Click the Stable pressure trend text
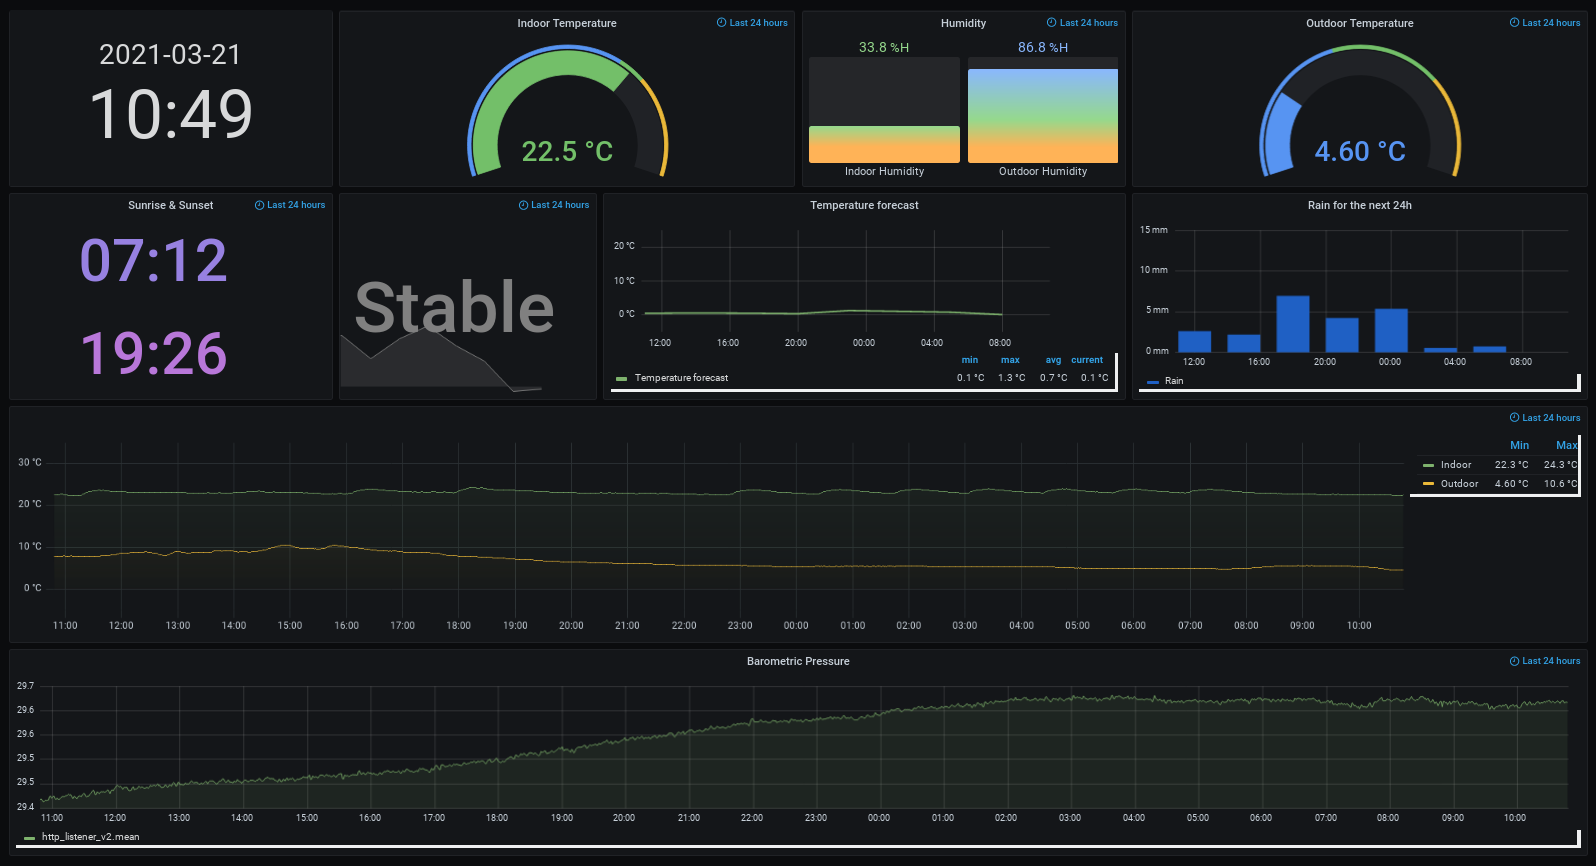 [x=454, y=307]
